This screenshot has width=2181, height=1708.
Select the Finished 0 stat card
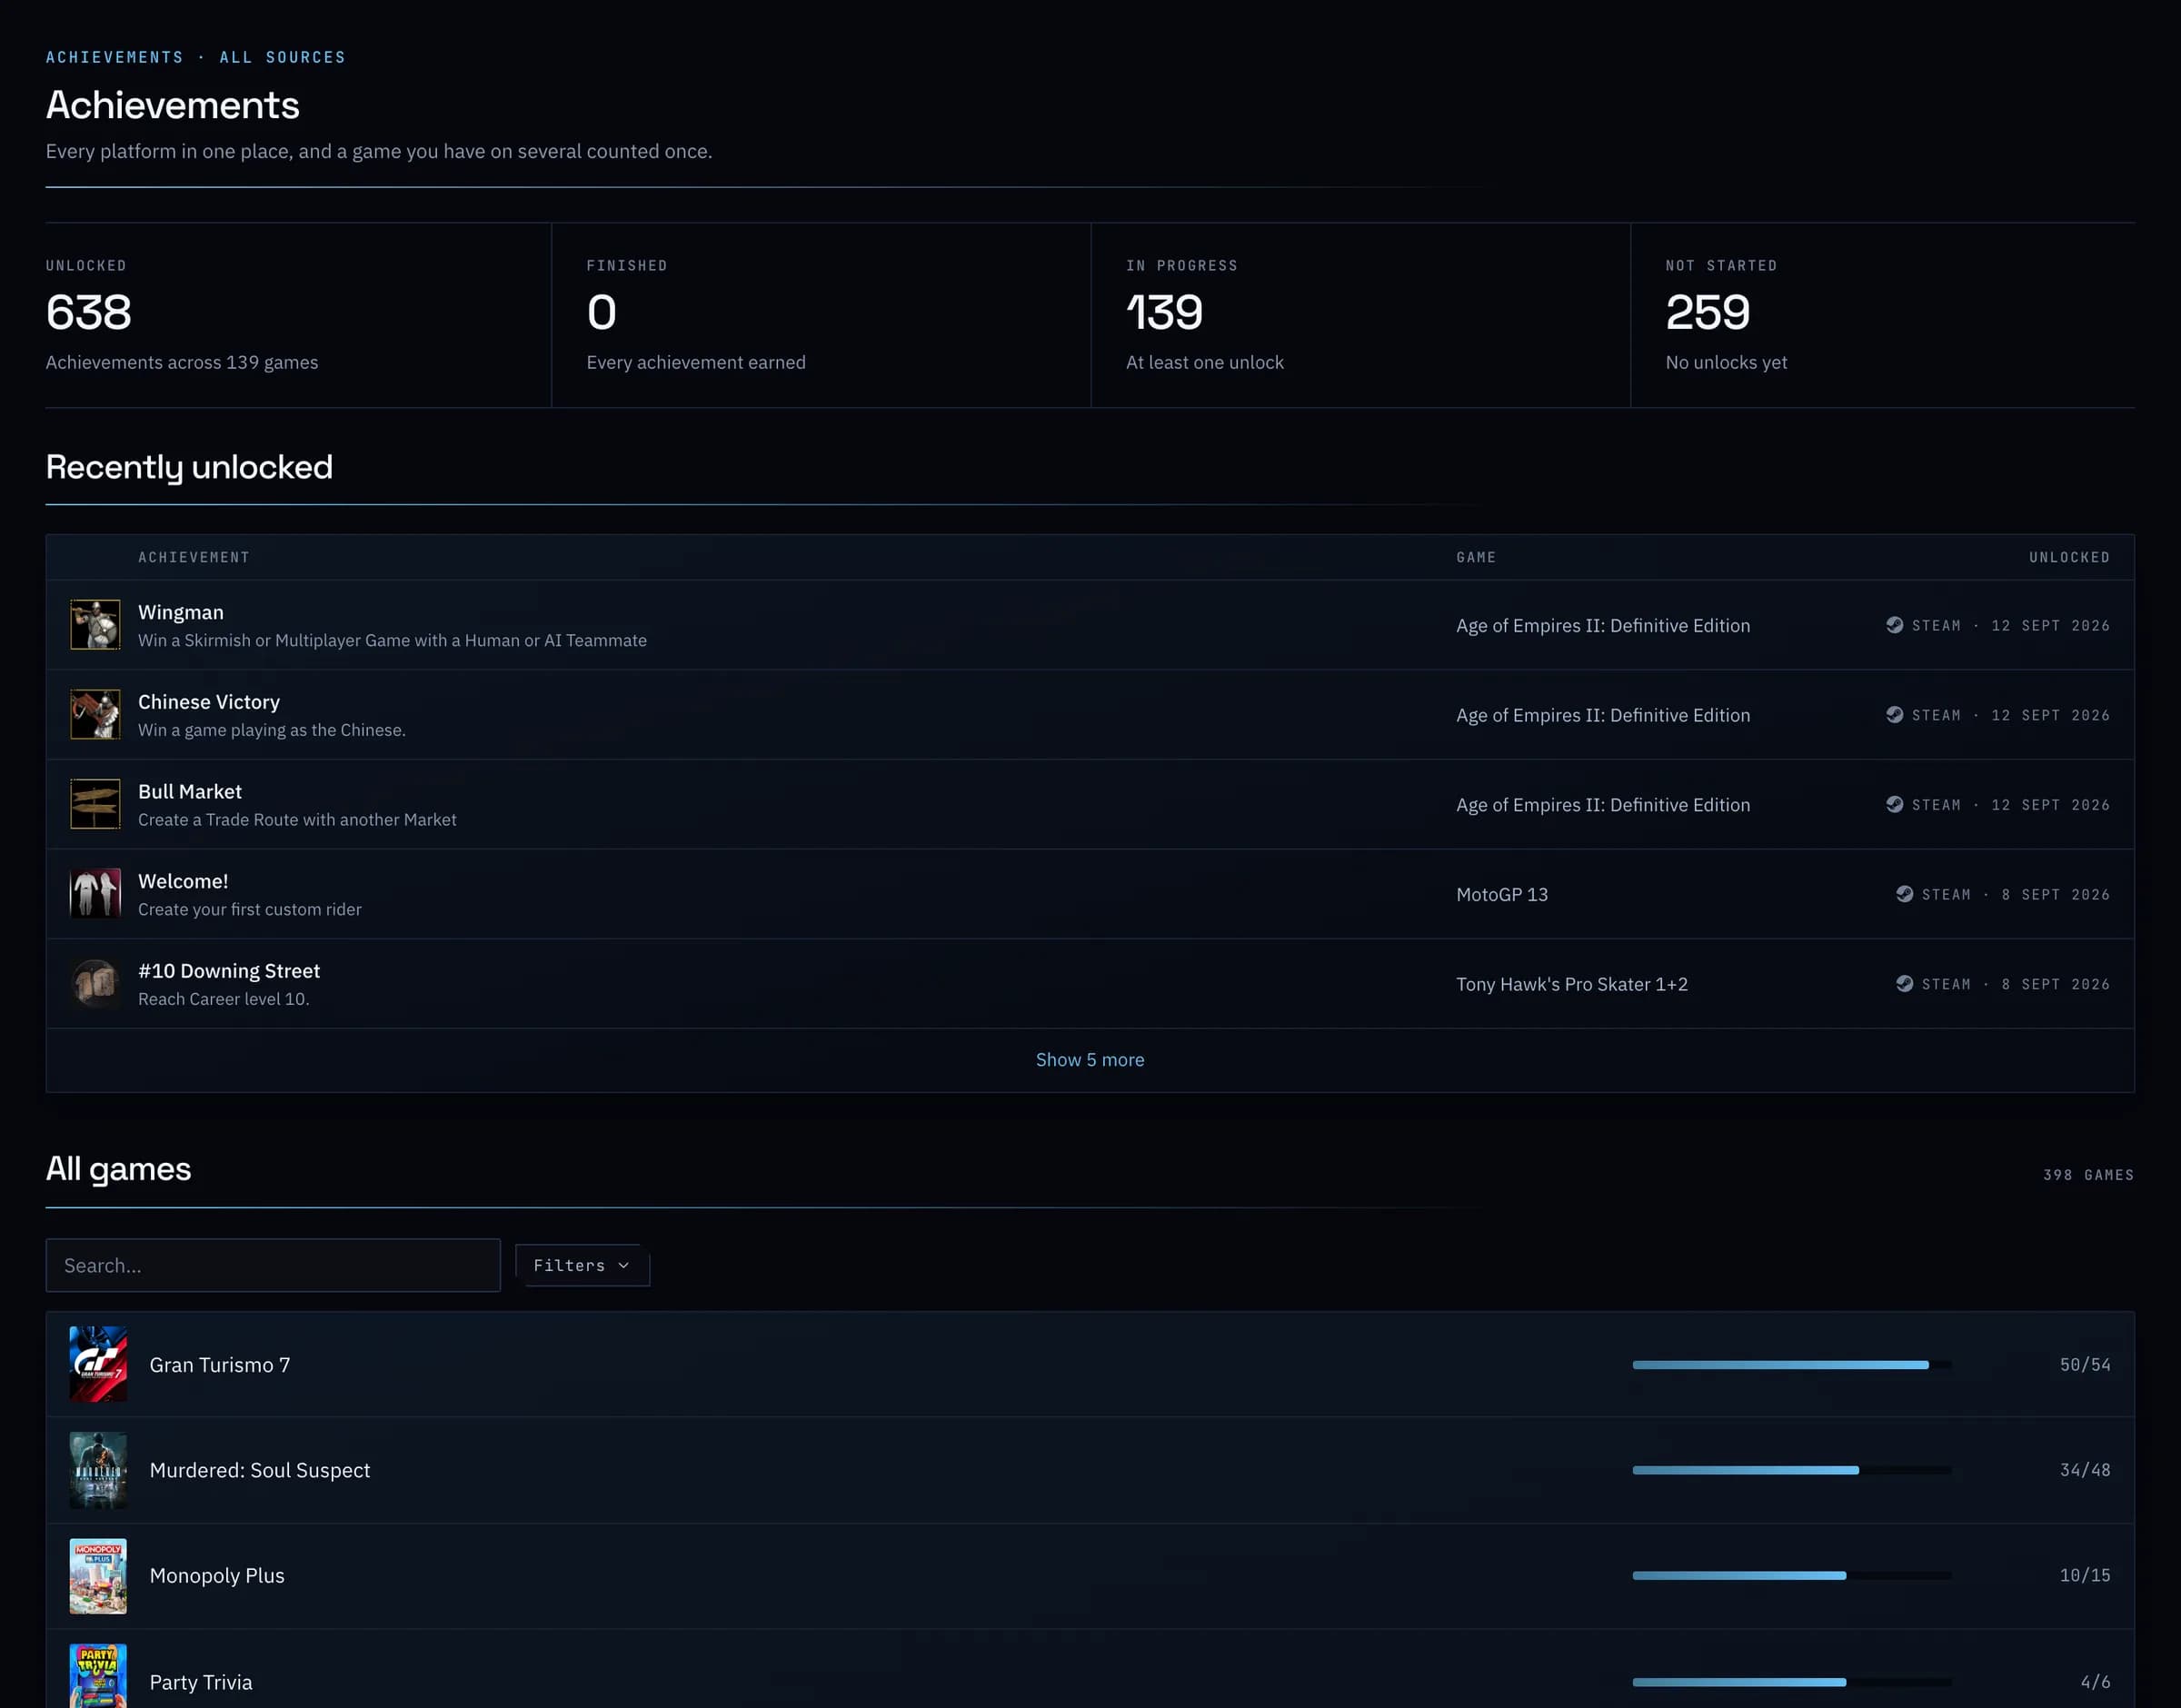click(821, 315)
